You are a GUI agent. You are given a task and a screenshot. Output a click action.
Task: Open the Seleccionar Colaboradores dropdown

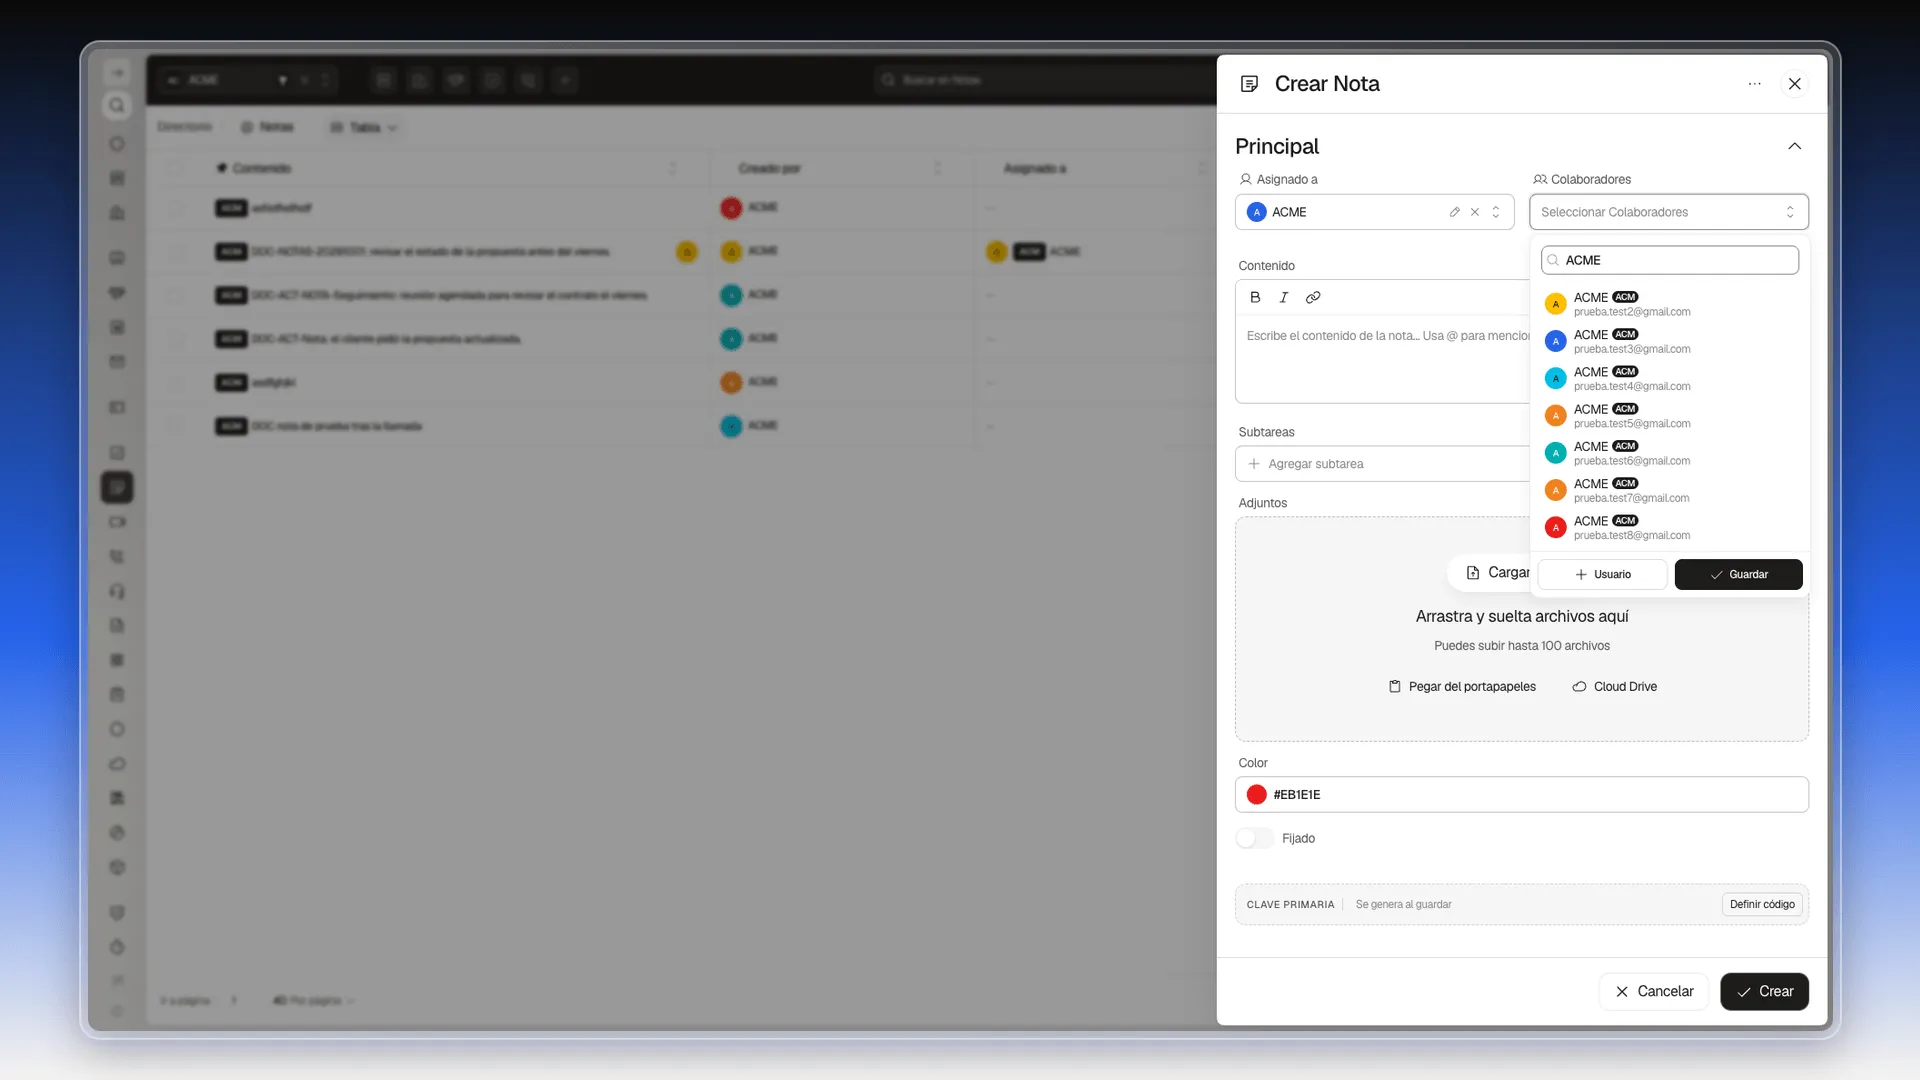click(1668, 212)
